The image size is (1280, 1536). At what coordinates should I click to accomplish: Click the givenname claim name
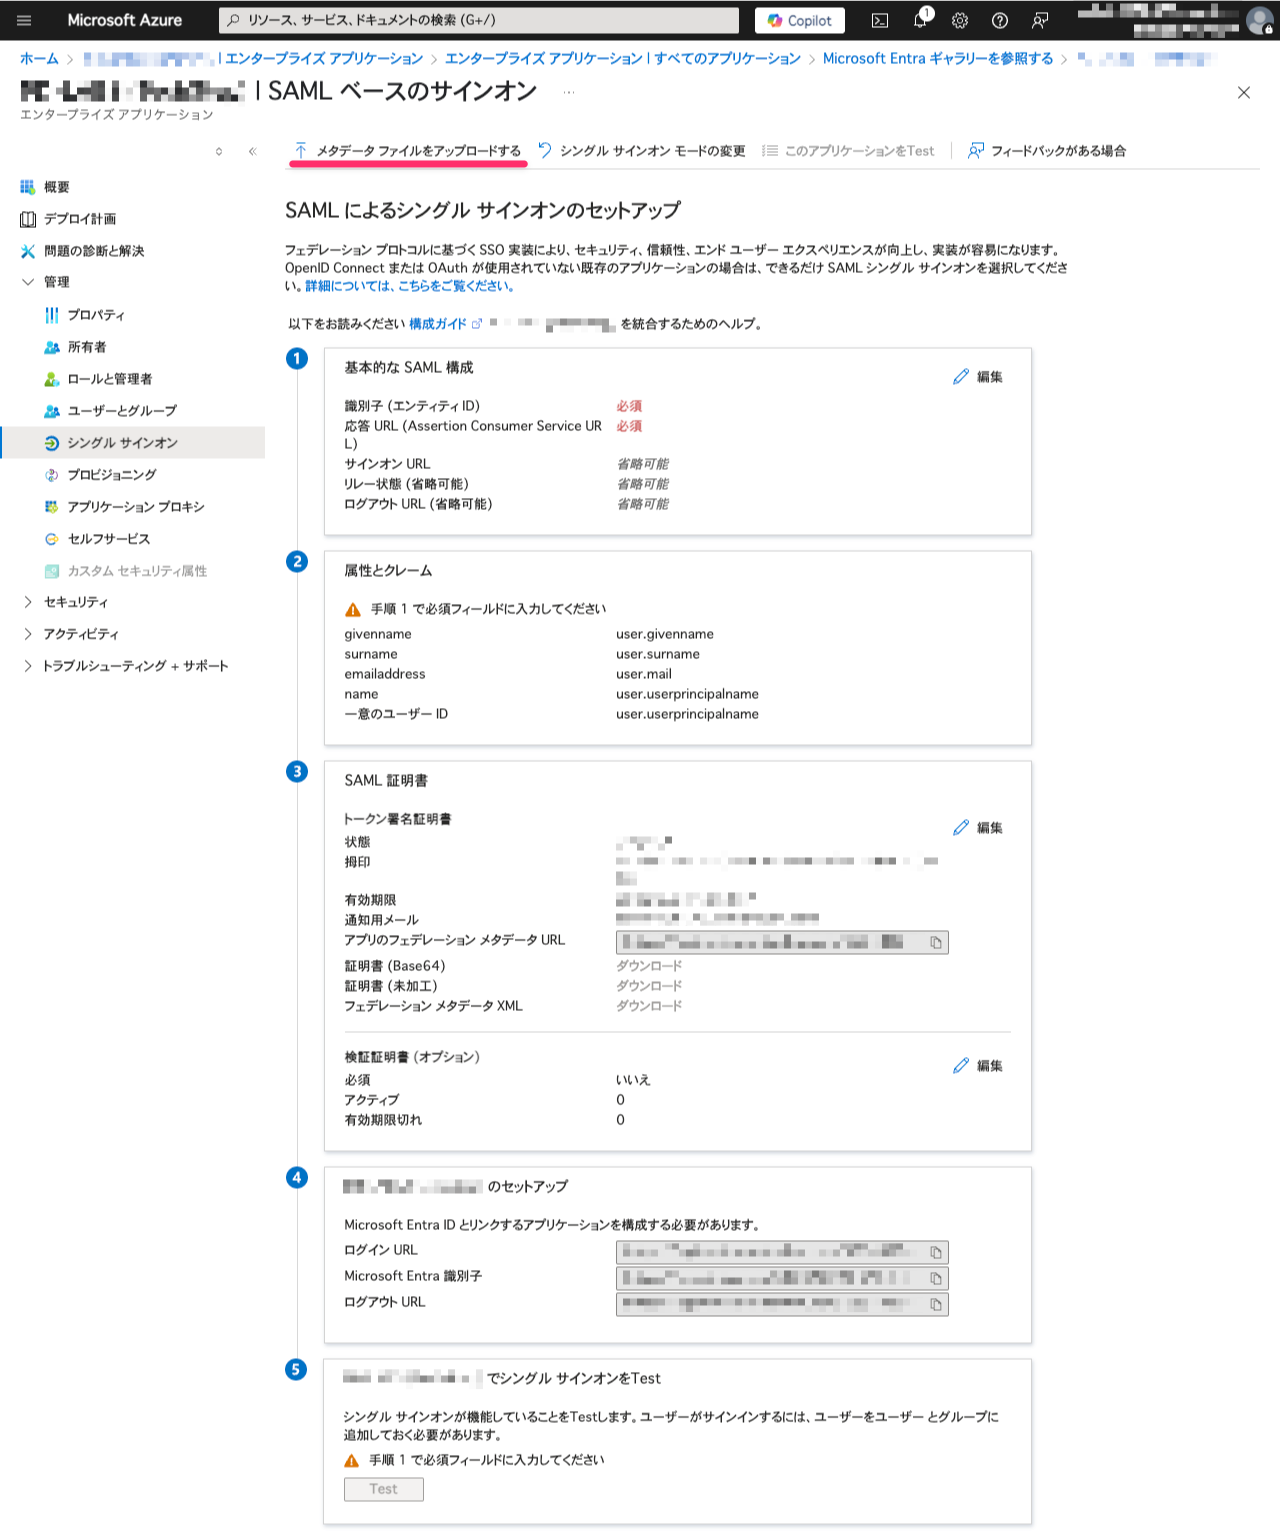click(x=378, y=635)
